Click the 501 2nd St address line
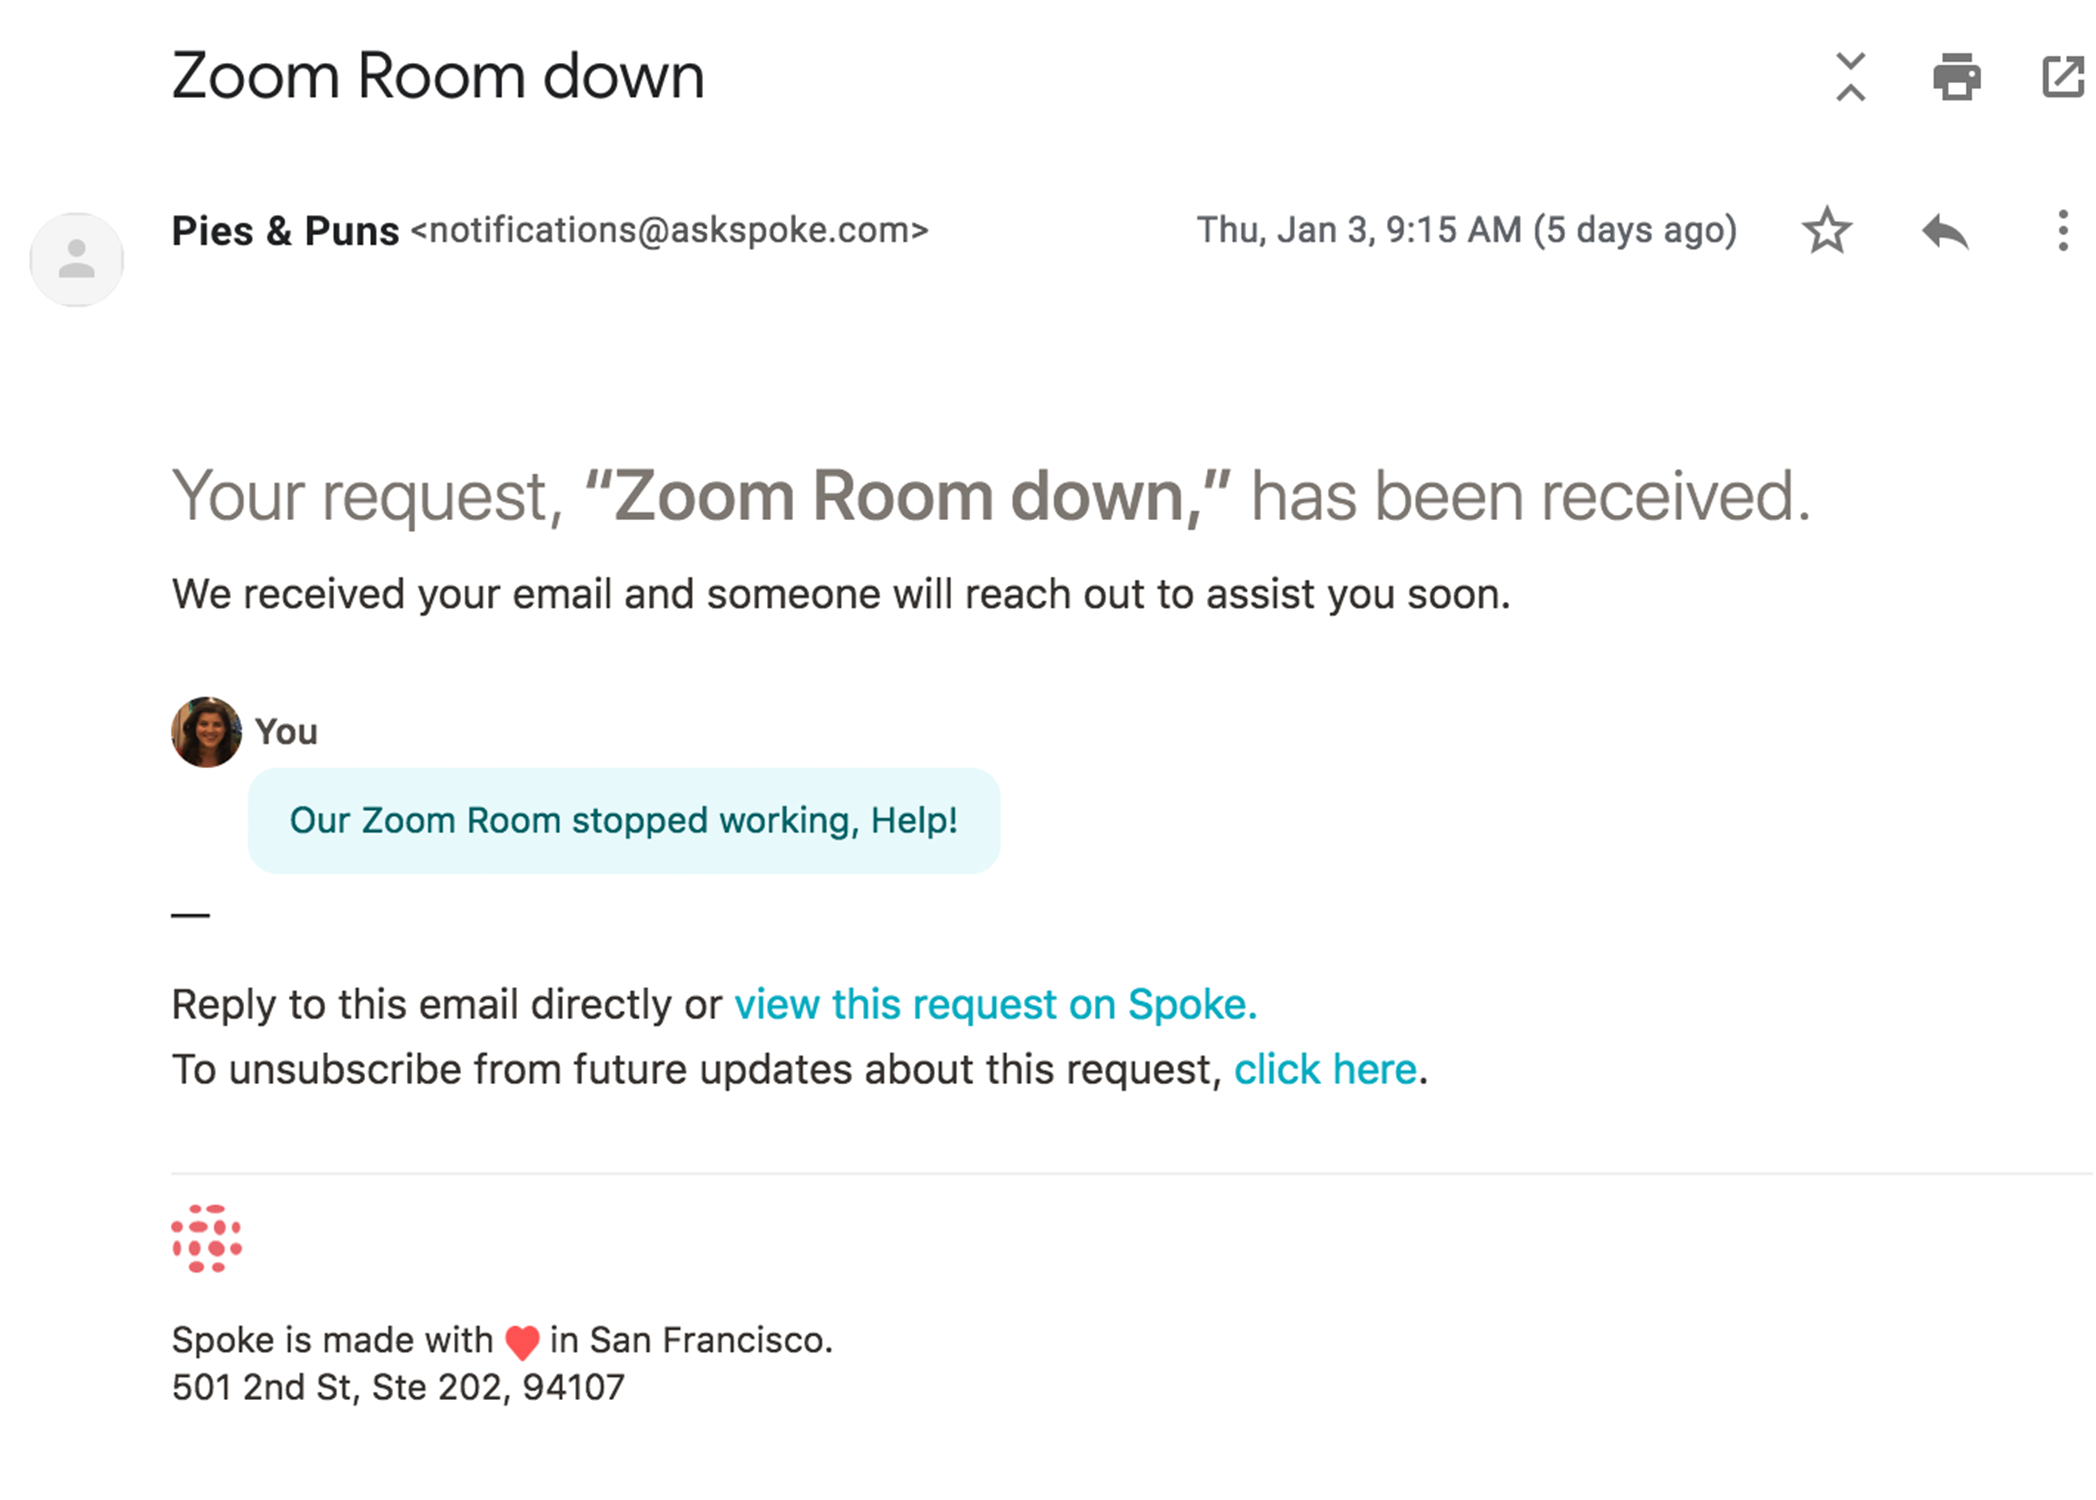Screen dimensions: 2096x1500 point(398,1388)
